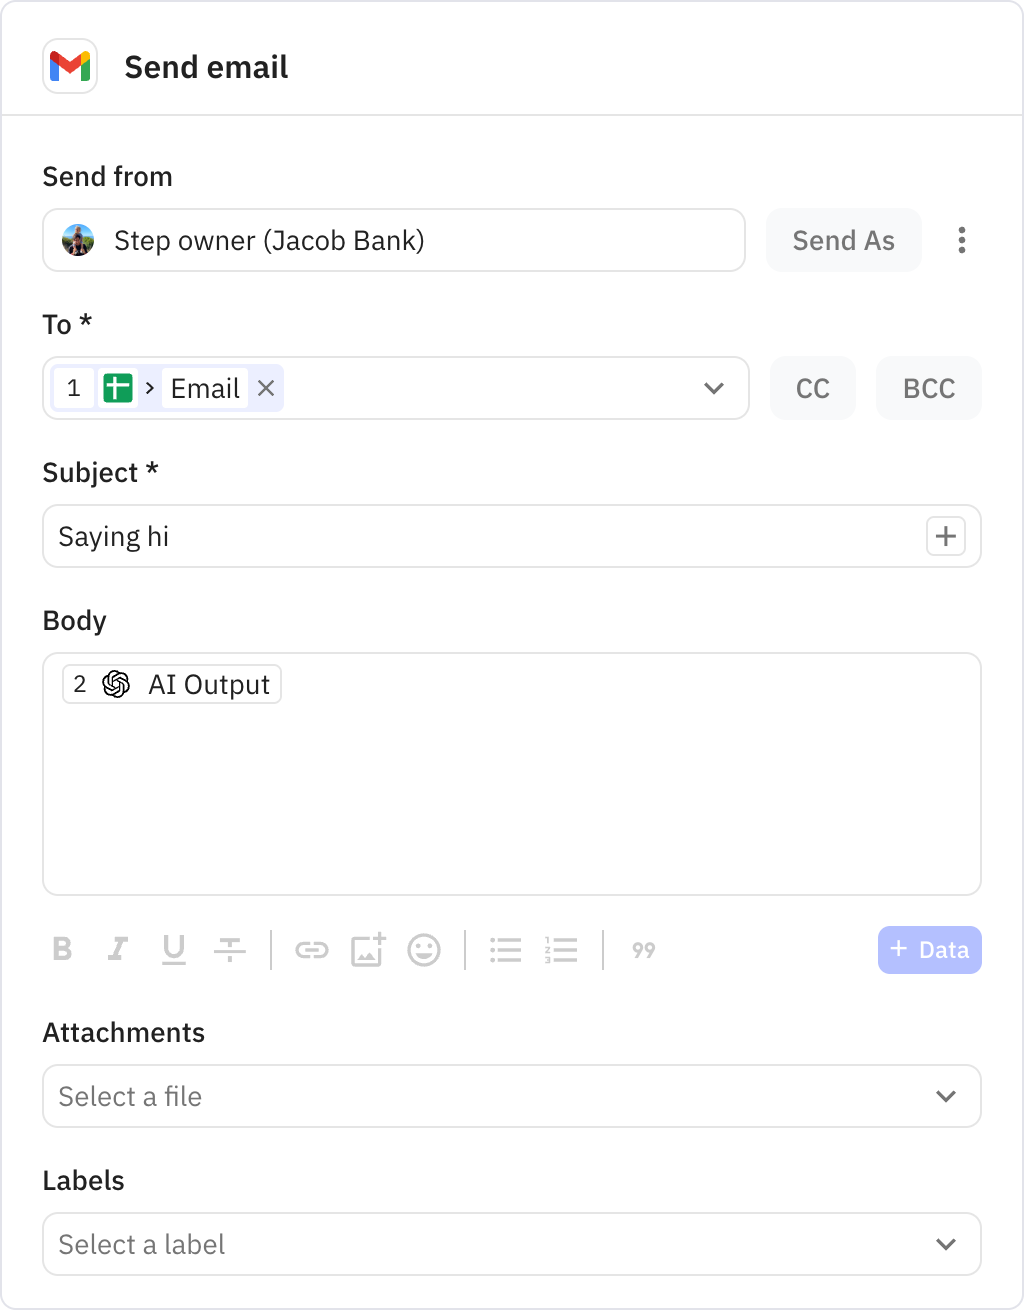Viewport: 1024px width, 1310px height.
Task: Create a bulleted list in the body
Action: (x=506, y=950)
